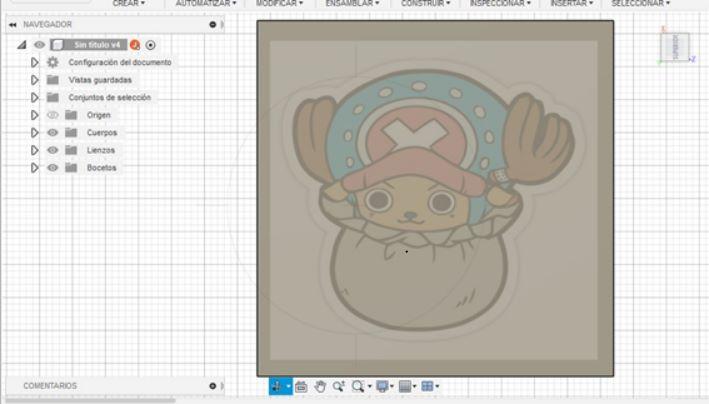Click the NAVEGADOR panel minus circle icon

pos(213,24)
